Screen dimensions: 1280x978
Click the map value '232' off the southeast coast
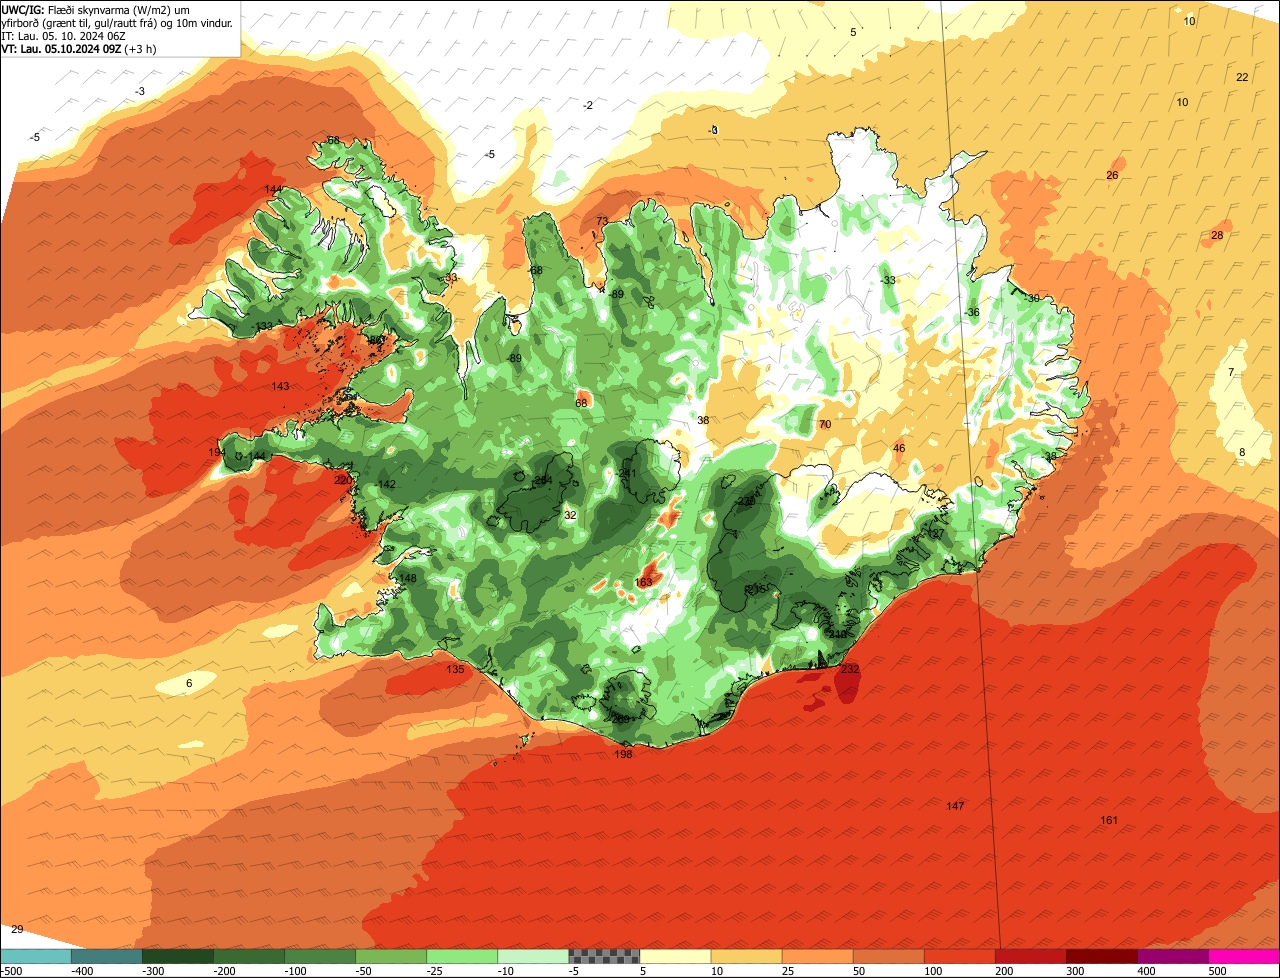850,669
